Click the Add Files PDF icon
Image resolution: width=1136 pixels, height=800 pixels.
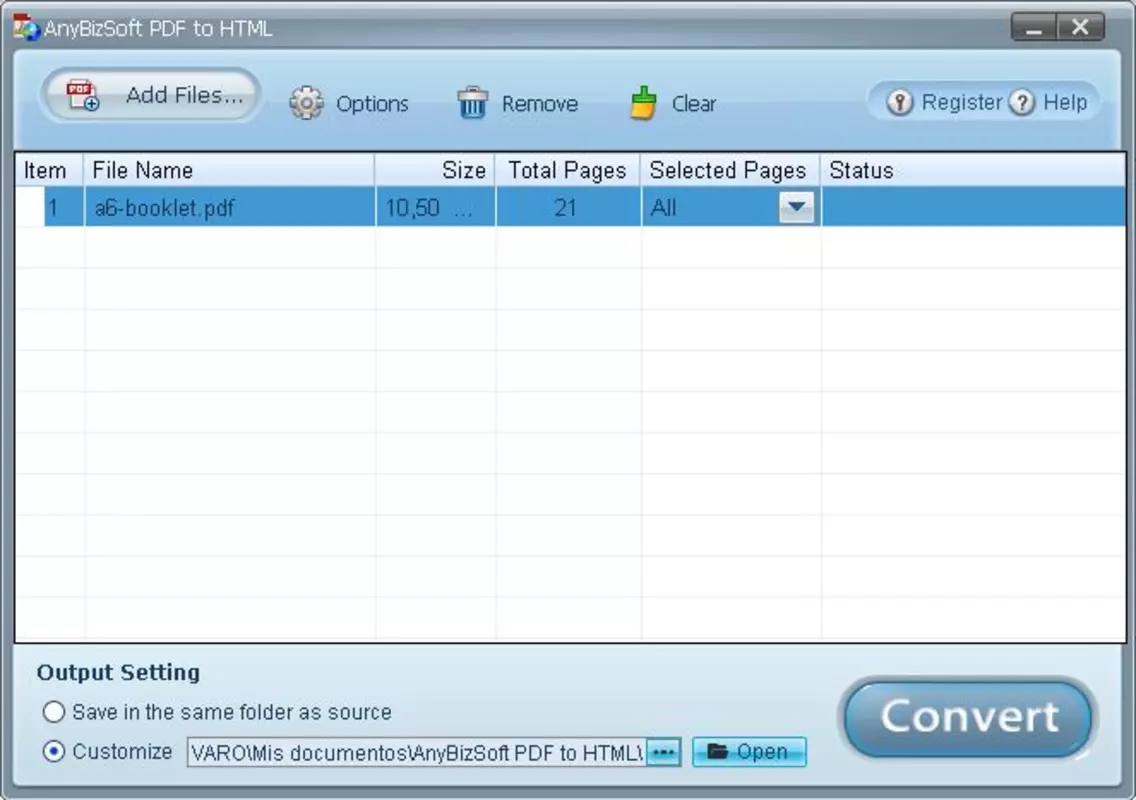pos(82,96)
